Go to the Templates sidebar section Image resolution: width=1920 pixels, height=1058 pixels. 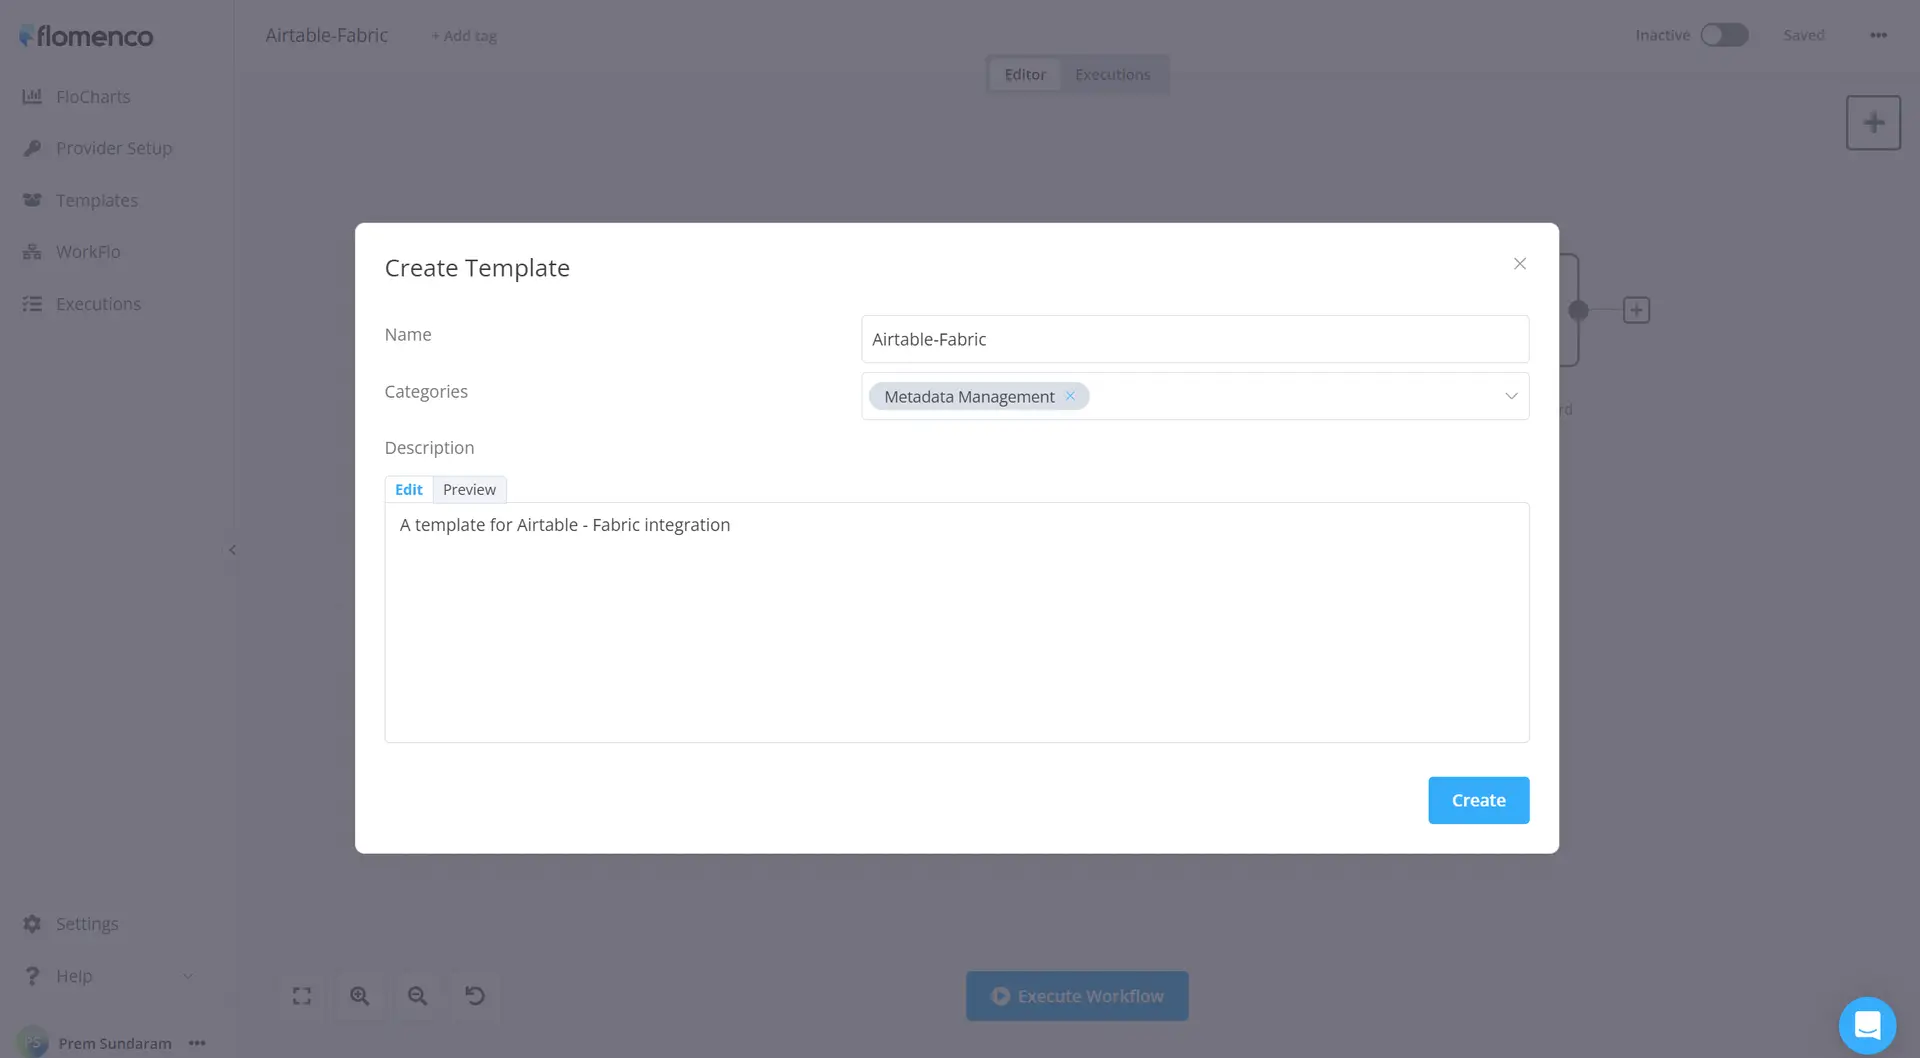(x=80, y=200)
